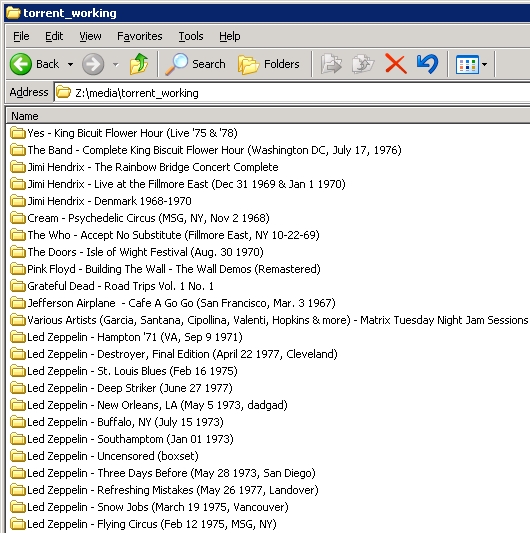Click the Move To folder icon
Screen dimensions: 530x533
click(x=331, y=64)
